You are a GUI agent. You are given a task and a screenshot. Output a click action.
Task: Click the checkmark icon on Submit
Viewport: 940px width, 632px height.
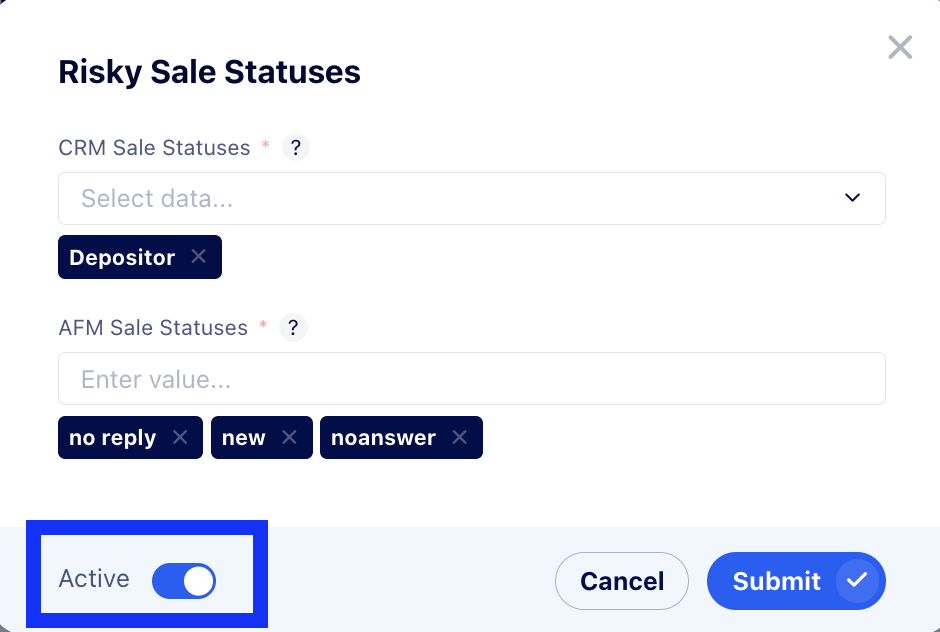[x=857, y=581]
